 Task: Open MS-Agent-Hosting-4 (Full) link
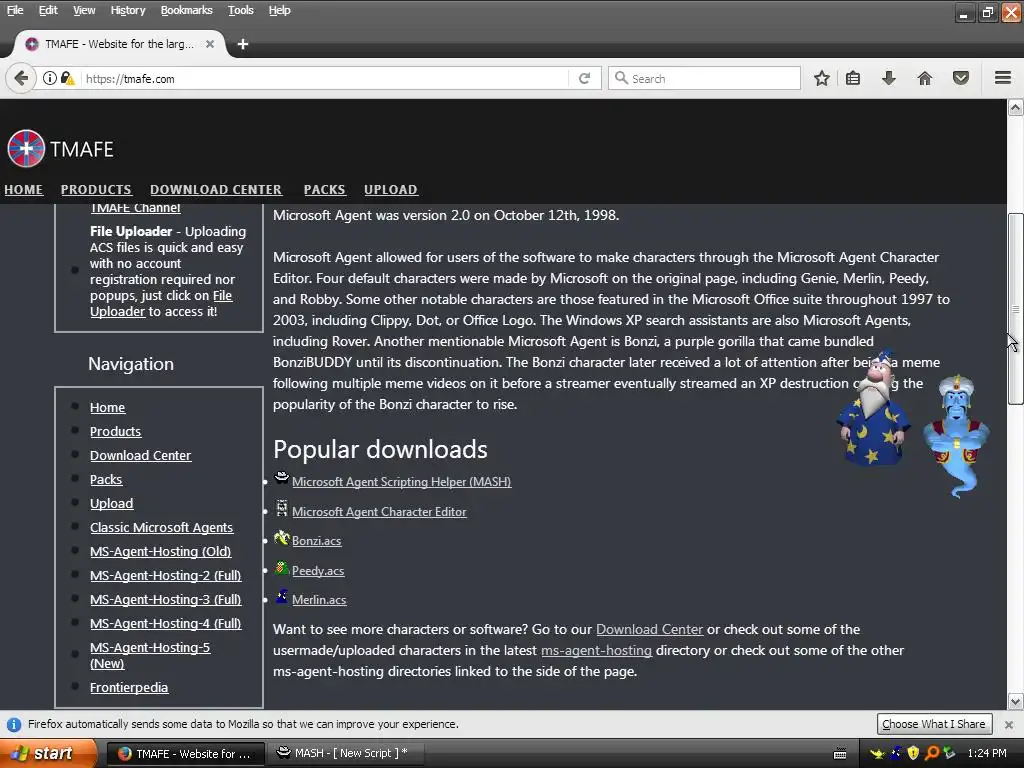pyautogui.click(x=166, y=624)
